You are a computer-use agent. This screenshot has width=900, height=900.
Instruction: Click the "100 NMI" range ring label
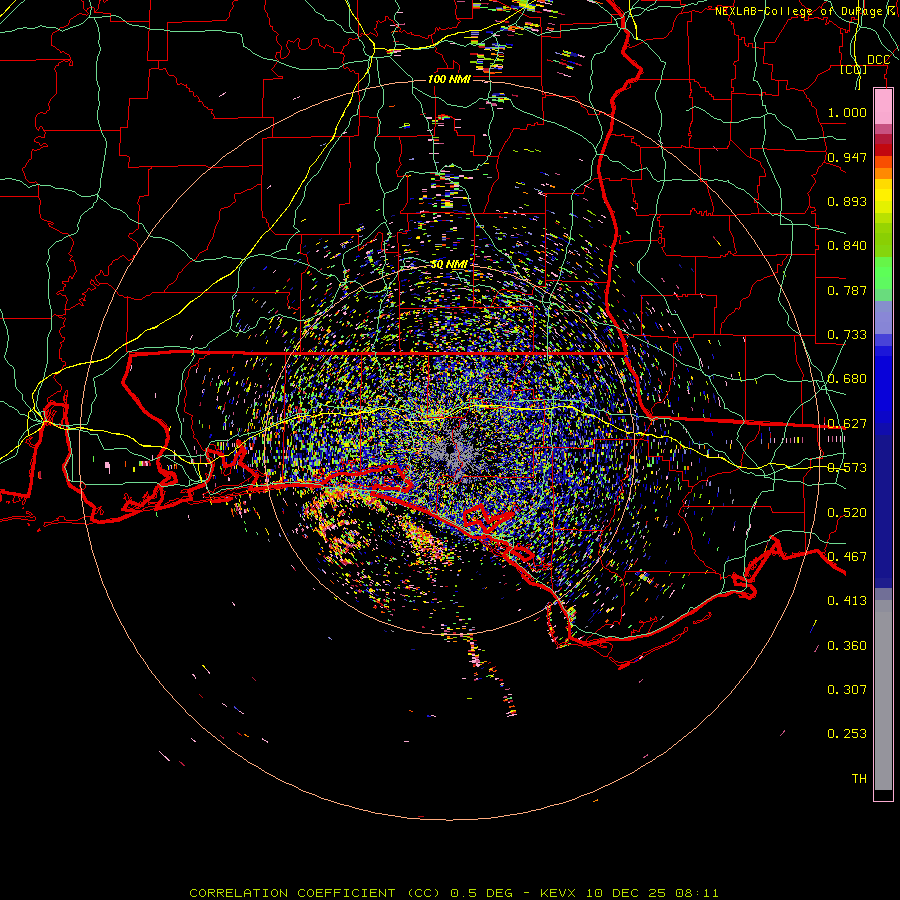(449, 79)
